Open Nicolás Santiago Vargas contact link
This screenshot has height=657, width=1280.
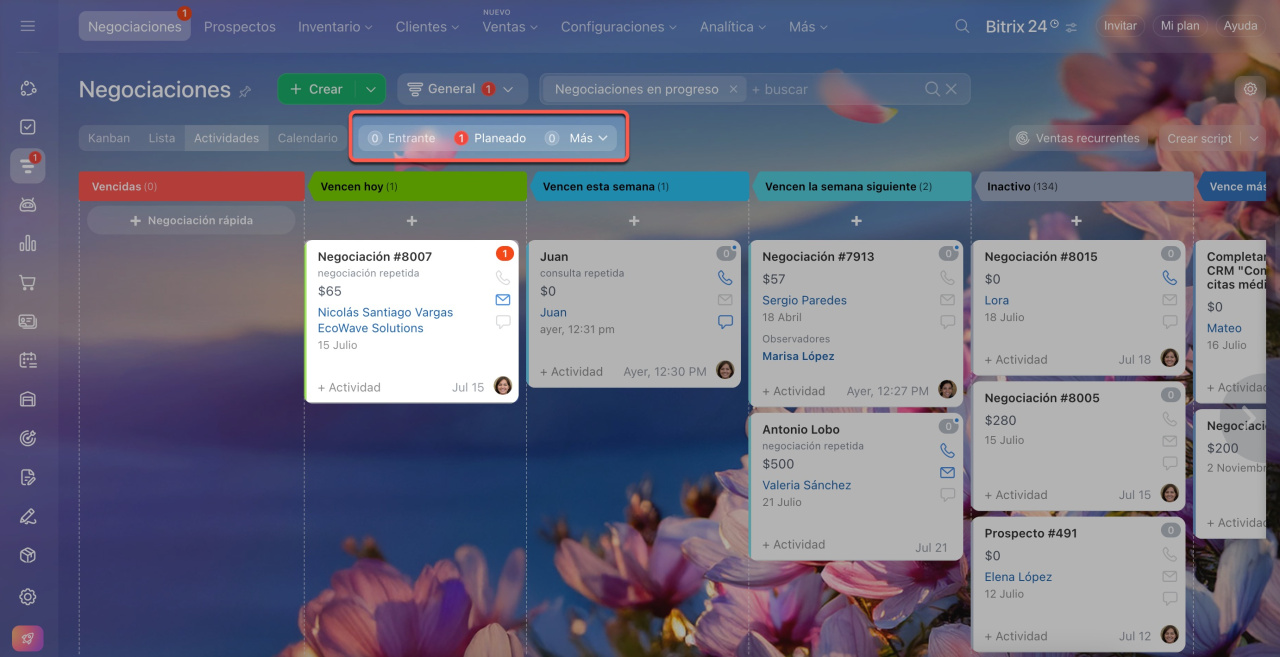[x=385, y=312]
